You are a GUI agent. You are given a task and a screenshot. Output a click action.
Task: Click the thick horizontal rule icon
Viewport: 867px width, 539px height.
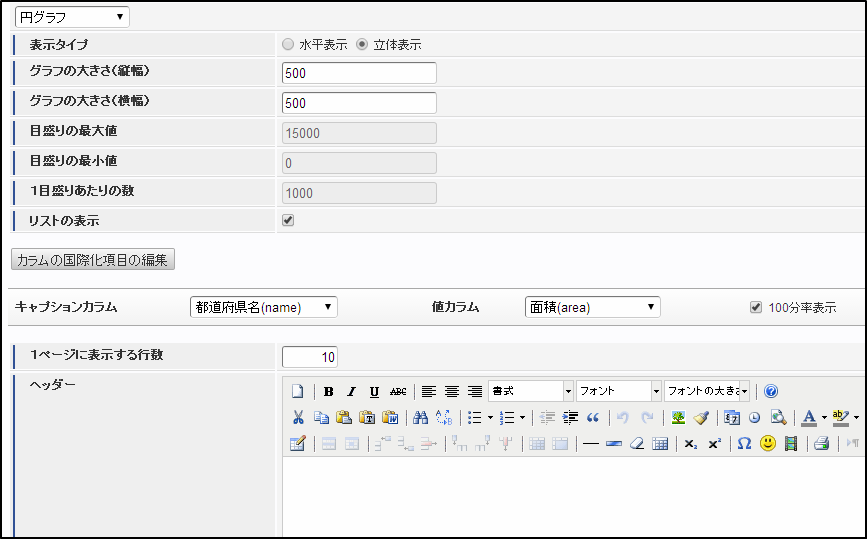(614, 443)
